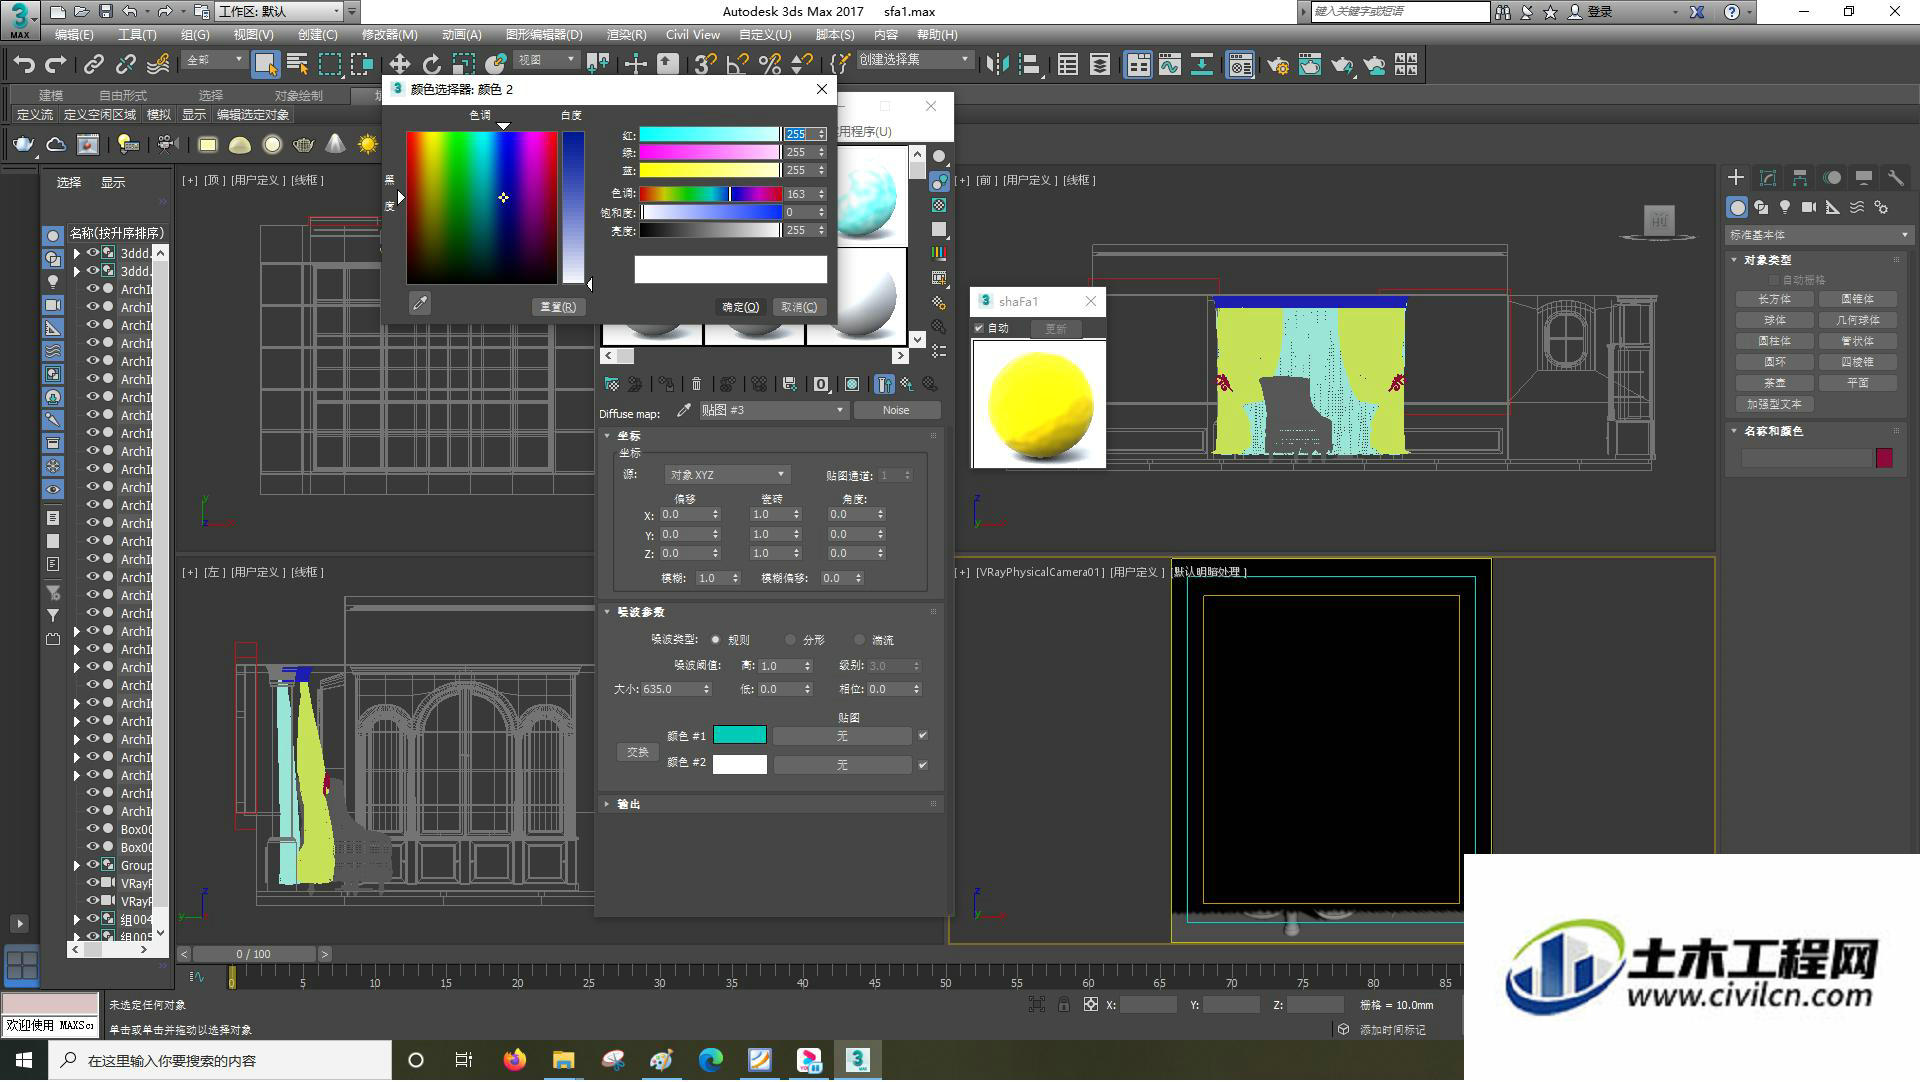The image size is (1920, 1082).
Task: Click 取消(C) in color selector
Action: [x=799, y=307]
